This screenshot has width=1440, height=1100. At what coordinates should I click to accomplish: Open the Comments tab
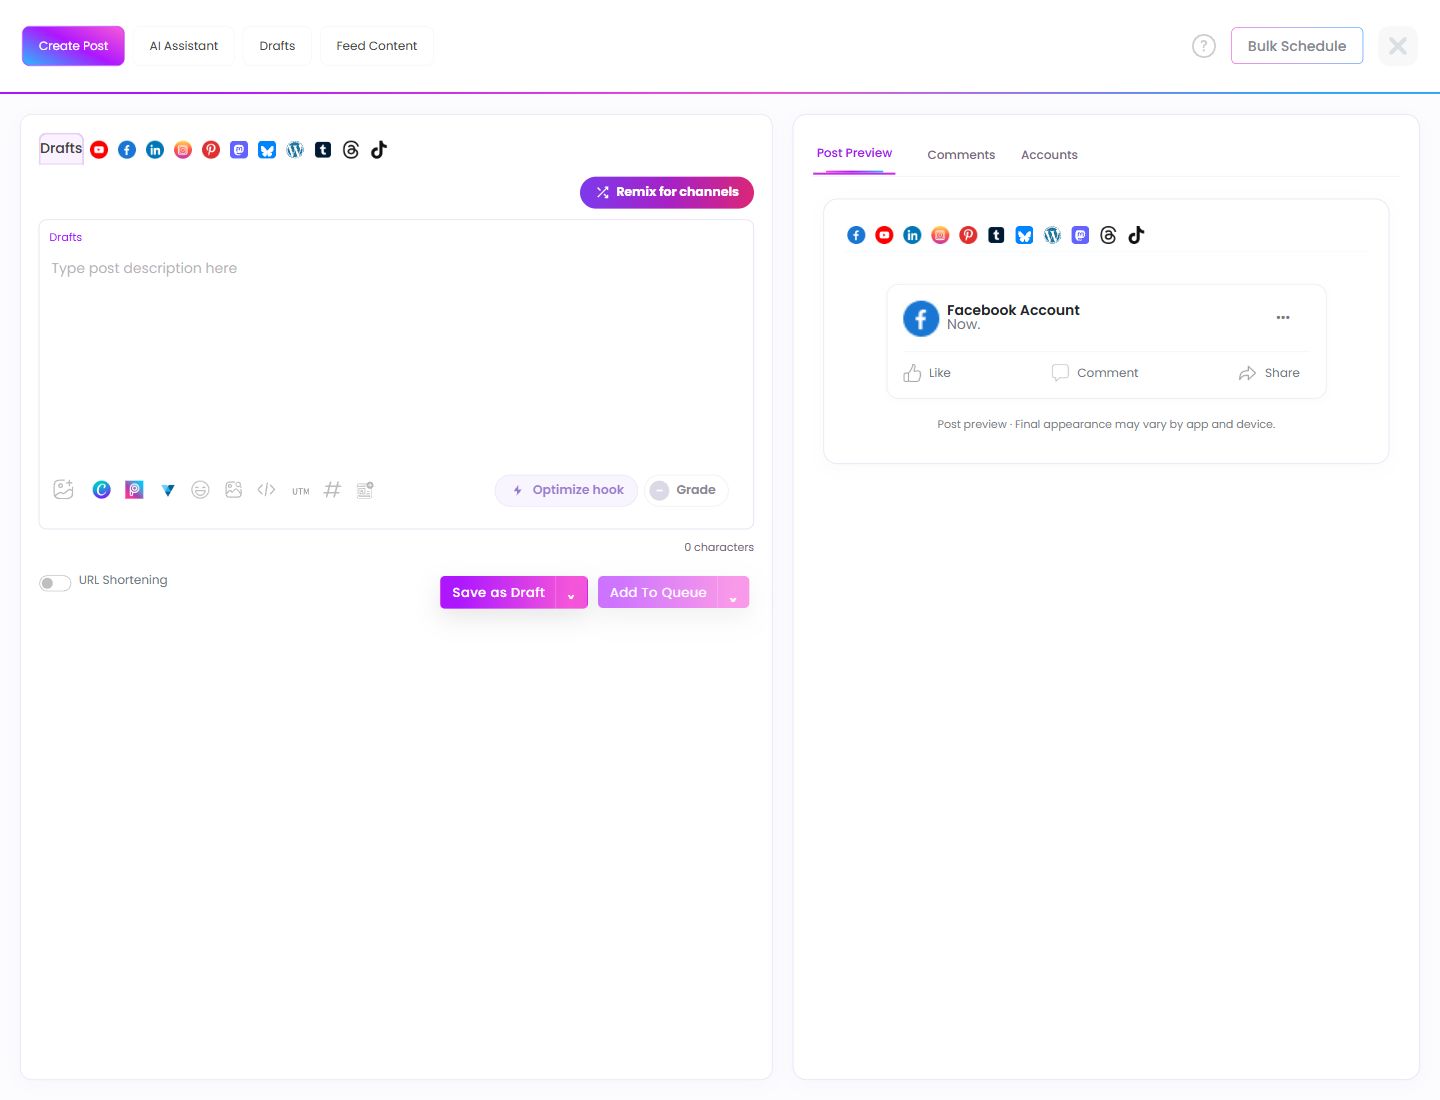(x=961, y=155)
